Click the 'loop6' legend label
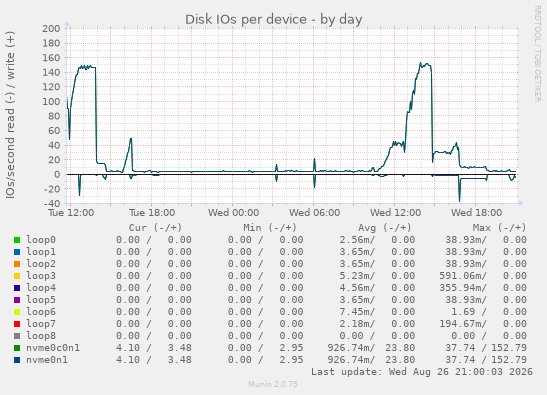Screen dimensions: 547x395 click(41, 312)
